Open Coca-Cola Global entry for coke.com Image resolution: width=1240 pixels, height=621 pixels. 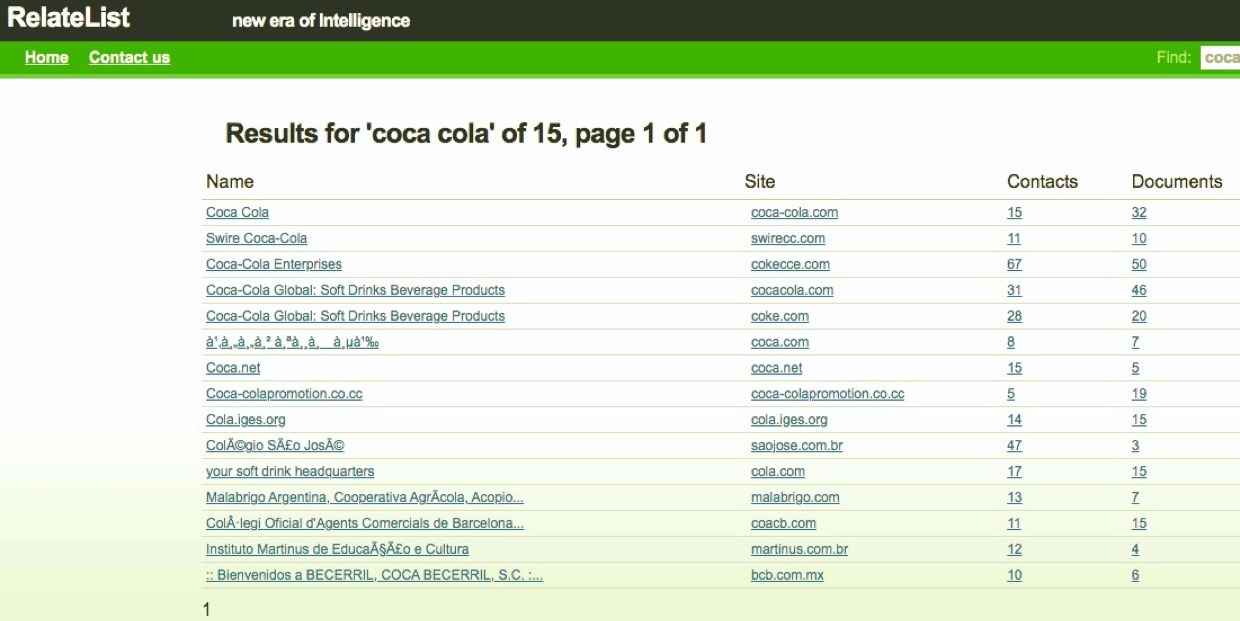point(355,316)
